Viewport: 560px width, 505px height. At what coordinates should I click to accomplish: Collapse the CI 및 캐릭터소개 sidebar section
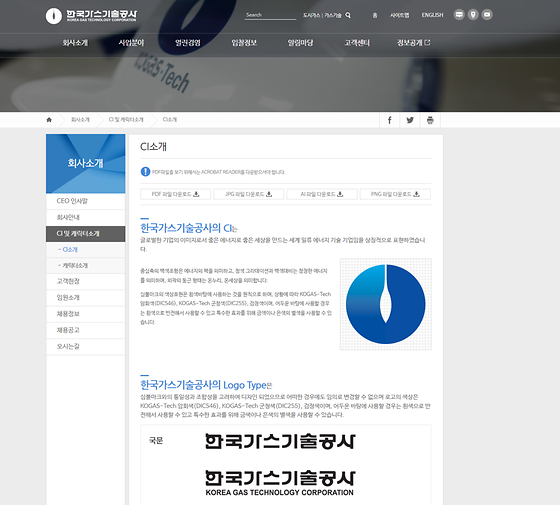point(86,234)
